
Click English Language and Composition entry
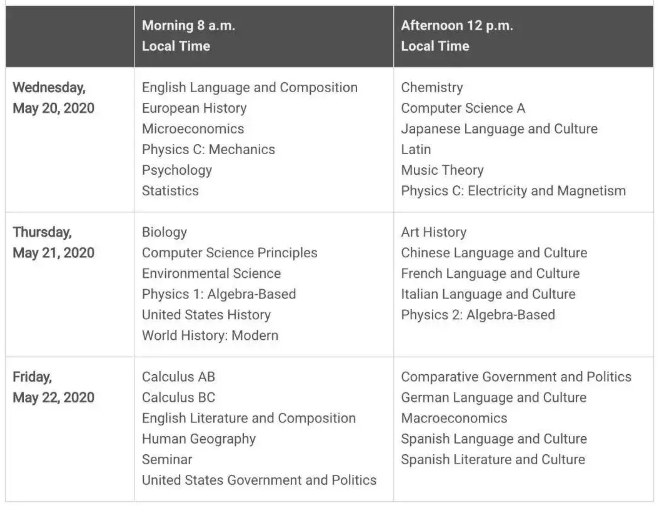pos(250,87)
